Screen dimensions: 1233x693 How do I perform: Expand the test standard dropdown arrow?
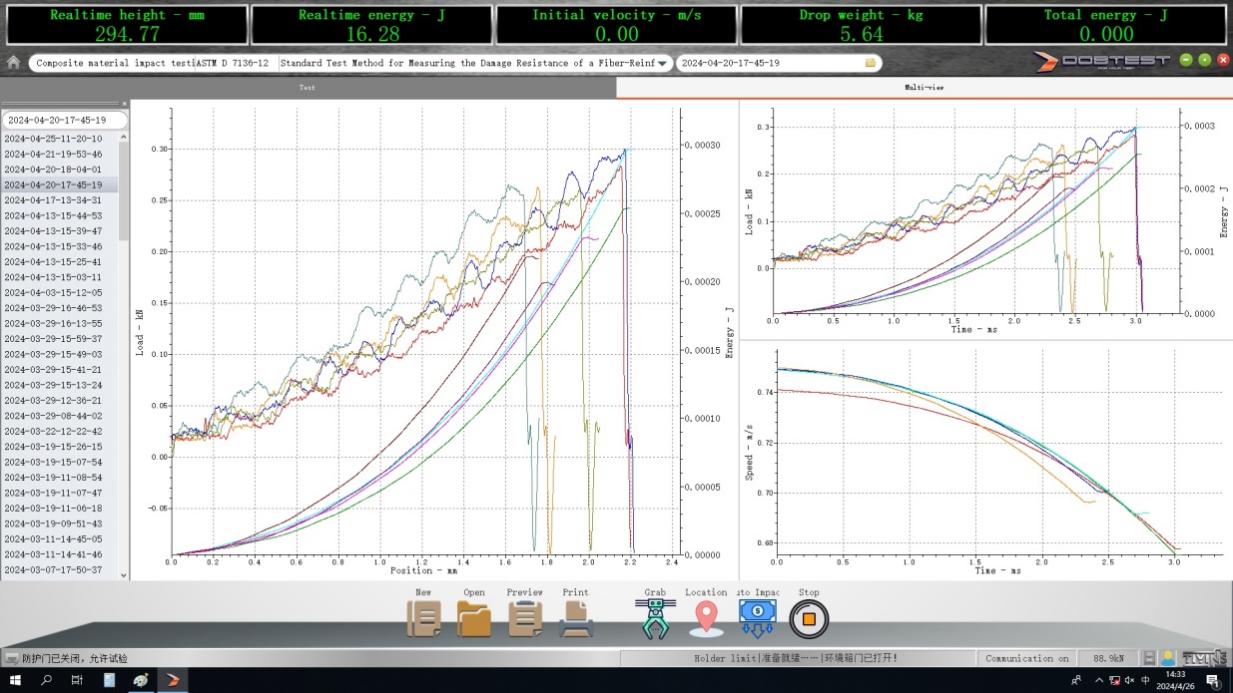662,63
